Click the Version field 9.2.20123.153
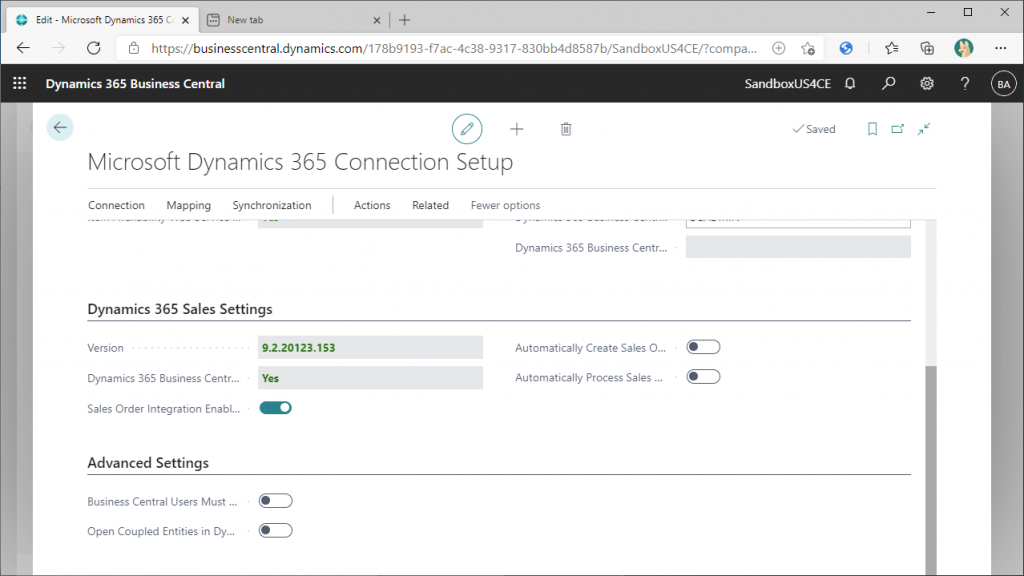This screenshot has height=576, width=1024. 370,347
